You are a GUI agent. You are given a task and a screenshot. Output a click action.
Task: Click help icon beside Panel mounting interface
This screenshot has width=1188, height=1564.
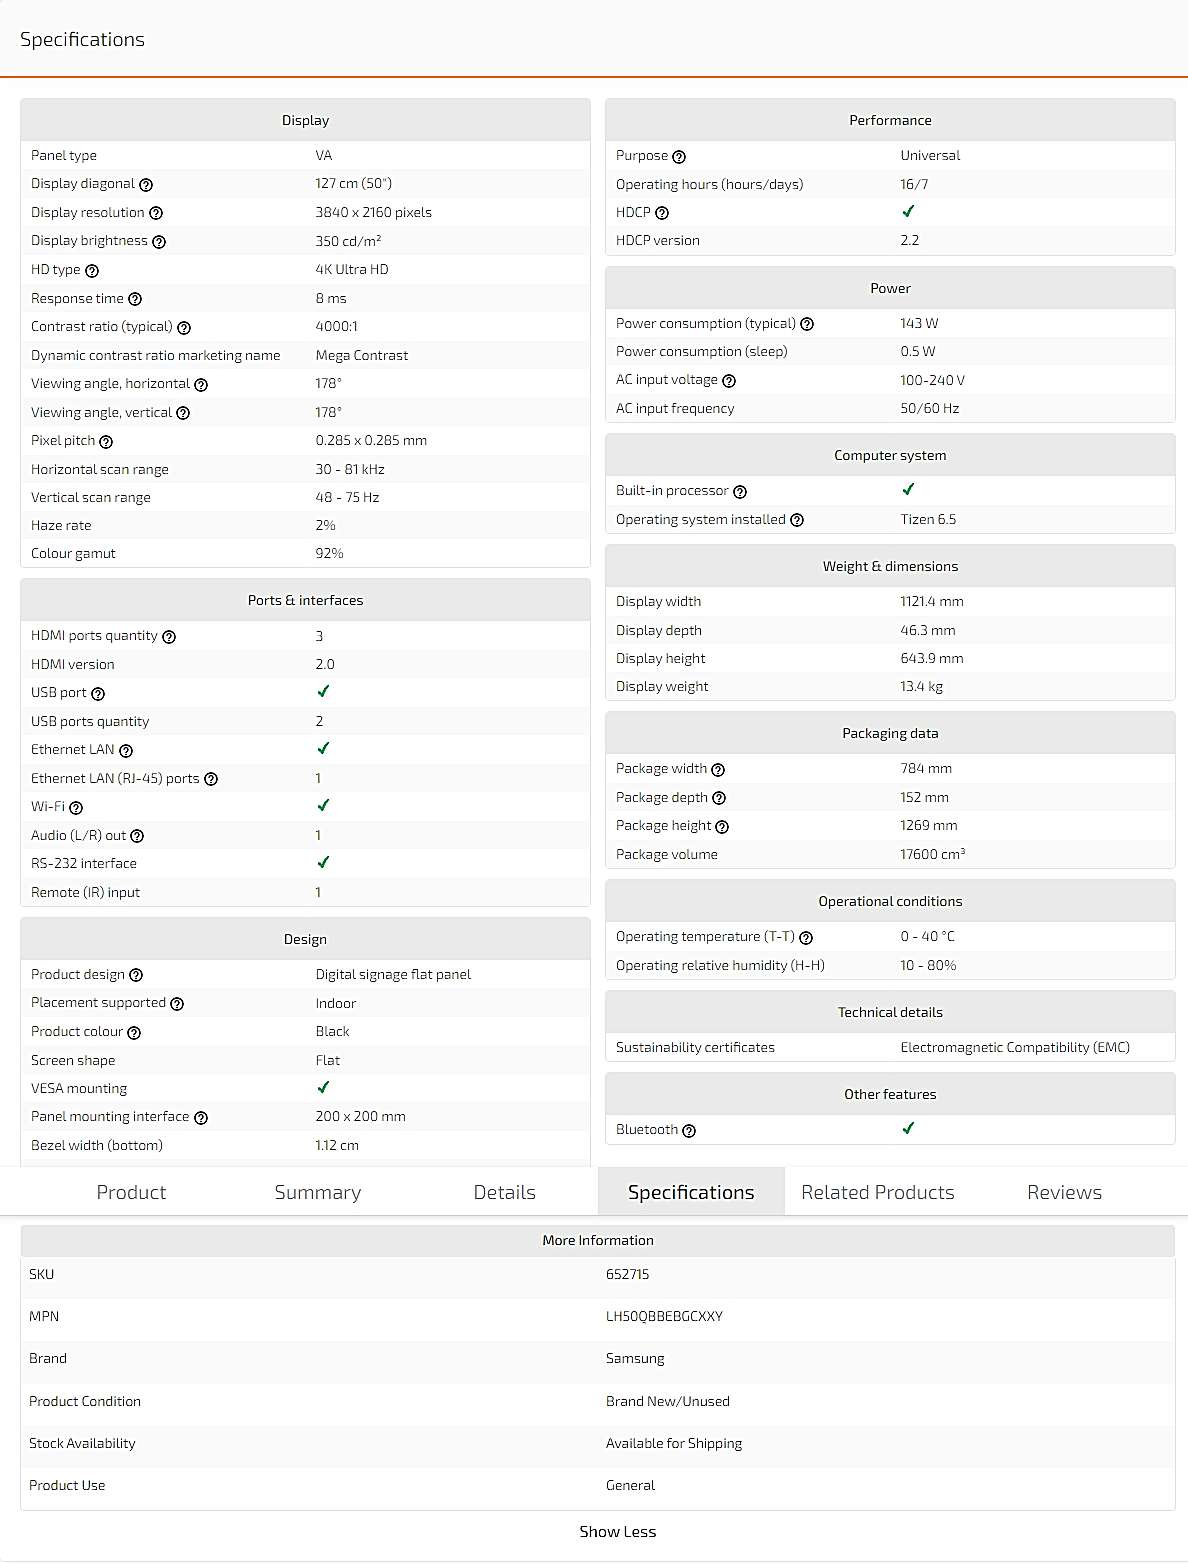pyautogui.click(x=201, y=1118)
